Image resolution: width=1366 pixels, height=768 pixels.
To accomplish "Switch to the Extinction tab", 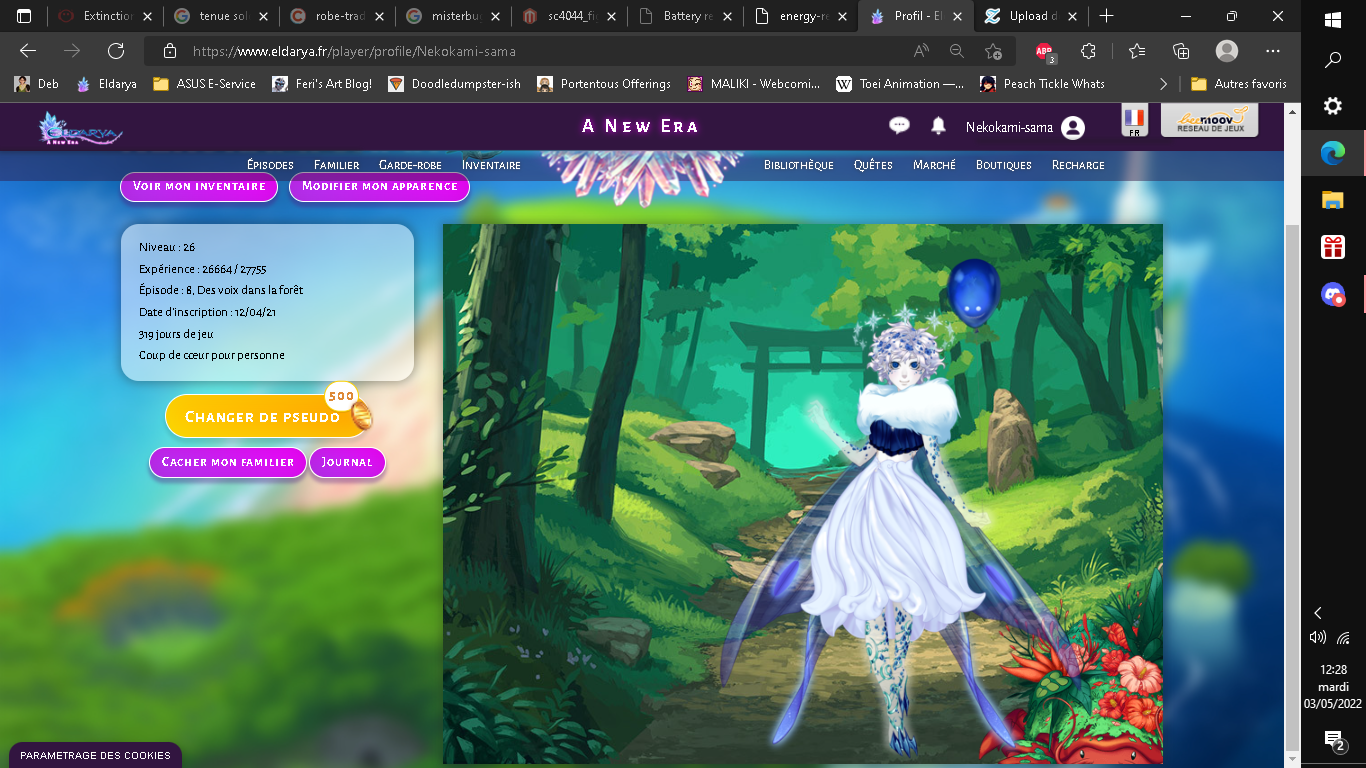I will pos(104,16).
